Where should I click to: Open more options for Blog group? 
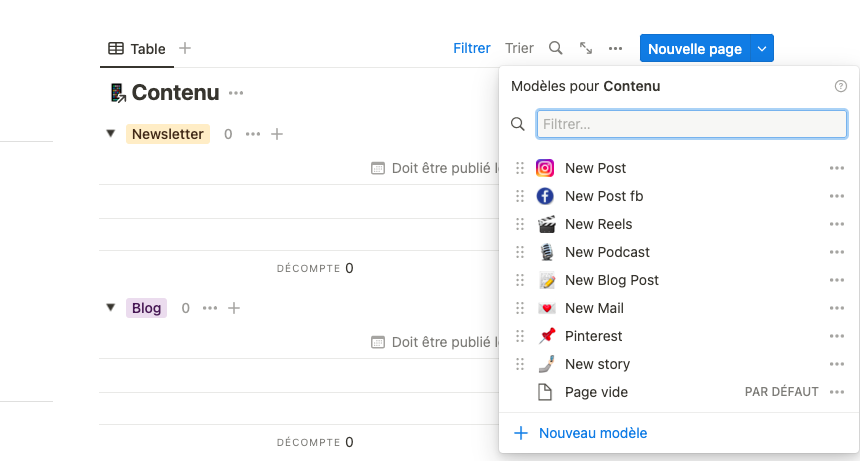(x=210, y=308)
